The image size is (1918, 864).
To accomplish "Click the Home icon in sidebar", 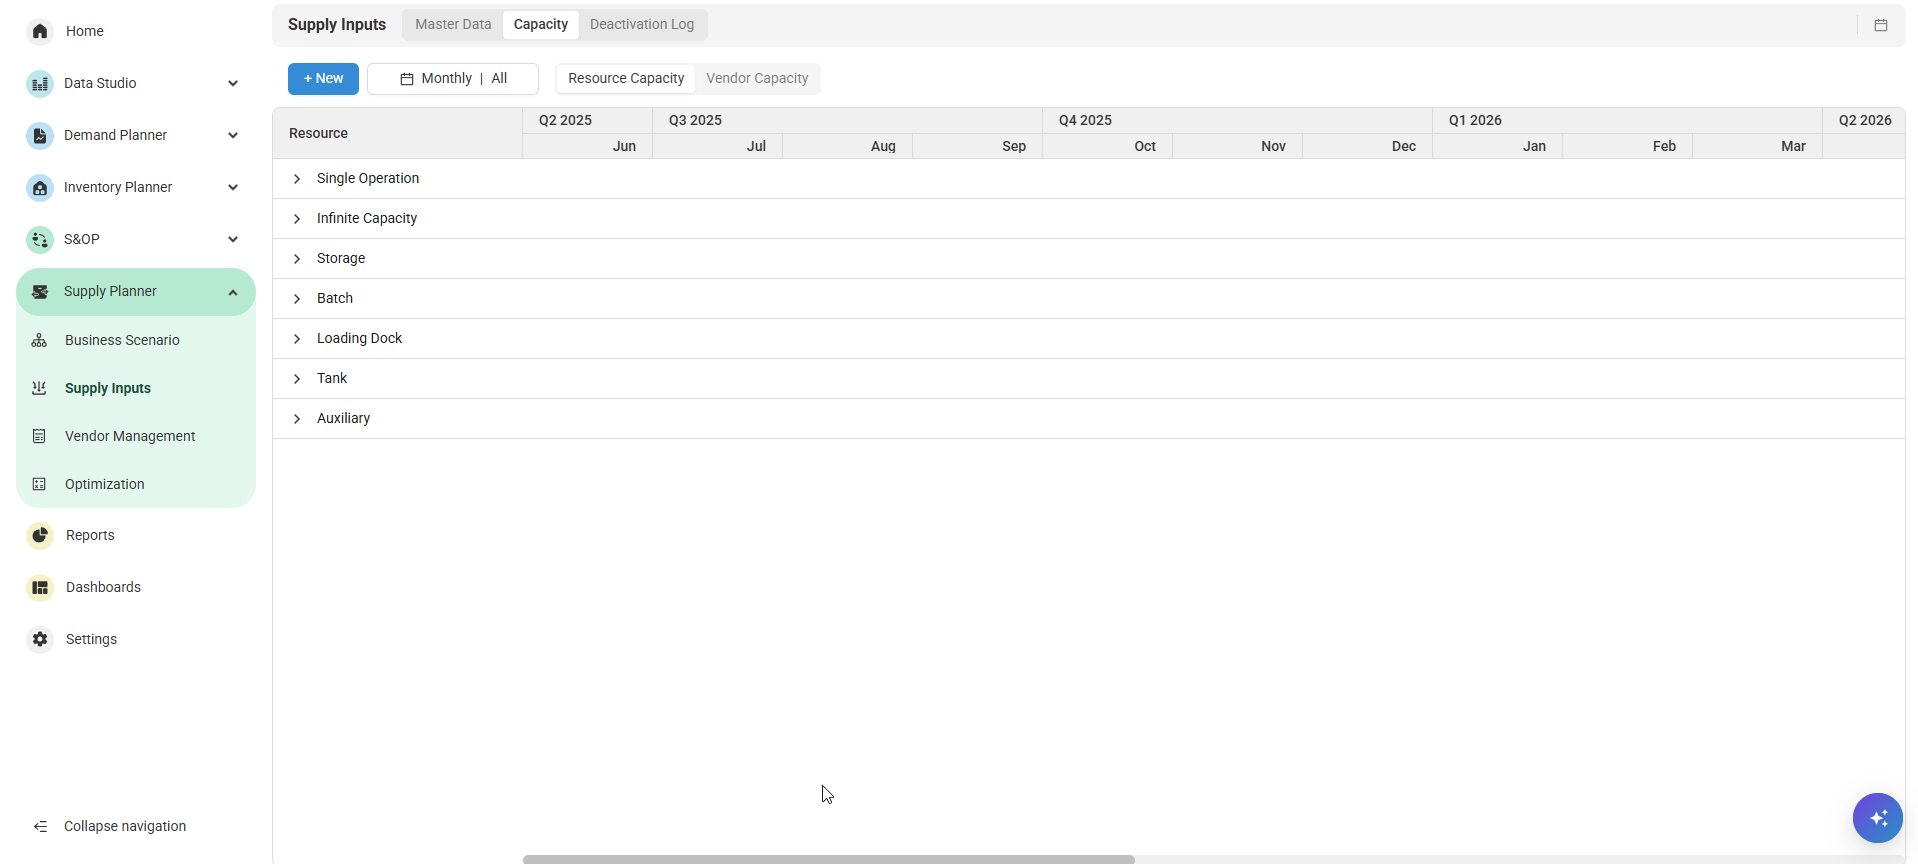I will [x=40, y=31].
